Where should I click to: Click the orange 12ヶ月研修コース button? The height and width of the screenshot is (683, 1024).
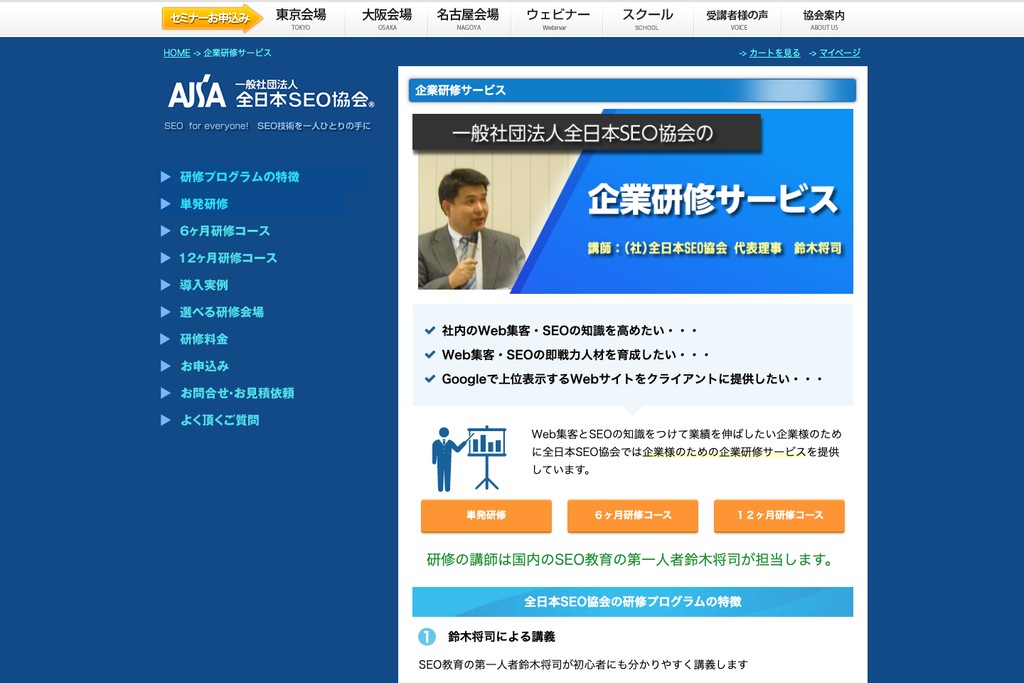(779, 516)
